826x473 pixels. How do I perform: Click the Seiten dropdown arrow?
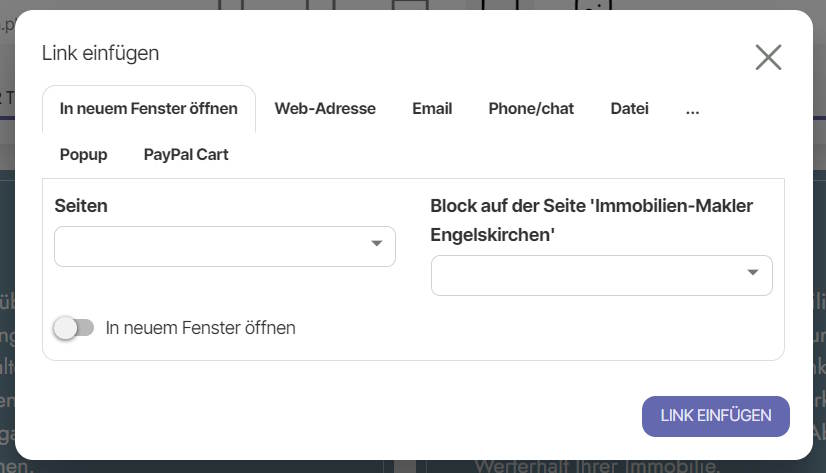click(x=377, y=244)
